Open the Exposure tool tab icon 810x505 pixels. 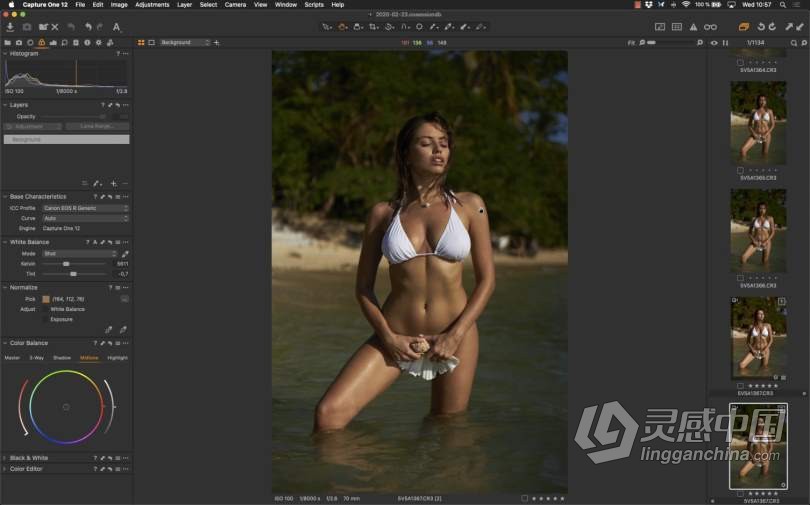pyautogui.click(x=53, y=43)
